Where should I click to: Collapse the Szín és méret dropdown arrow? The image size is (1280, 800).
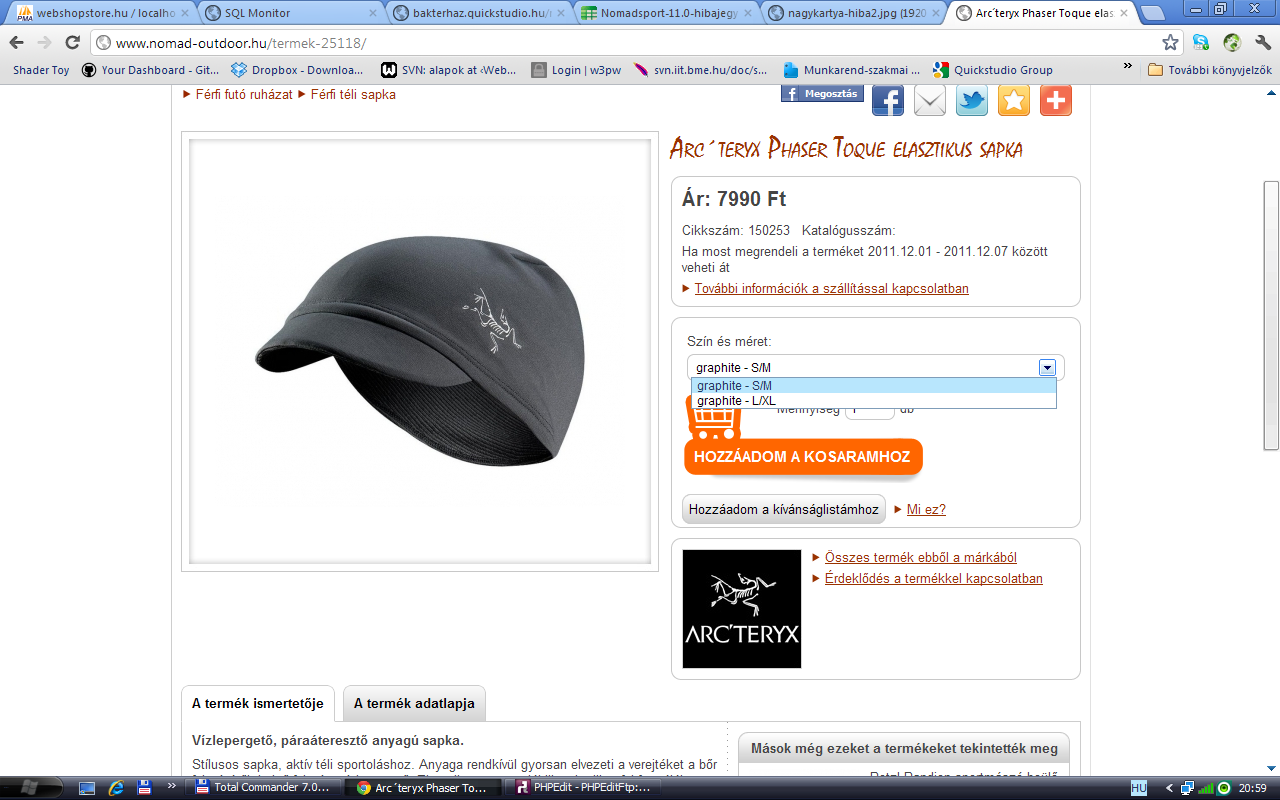(1046, 368)
